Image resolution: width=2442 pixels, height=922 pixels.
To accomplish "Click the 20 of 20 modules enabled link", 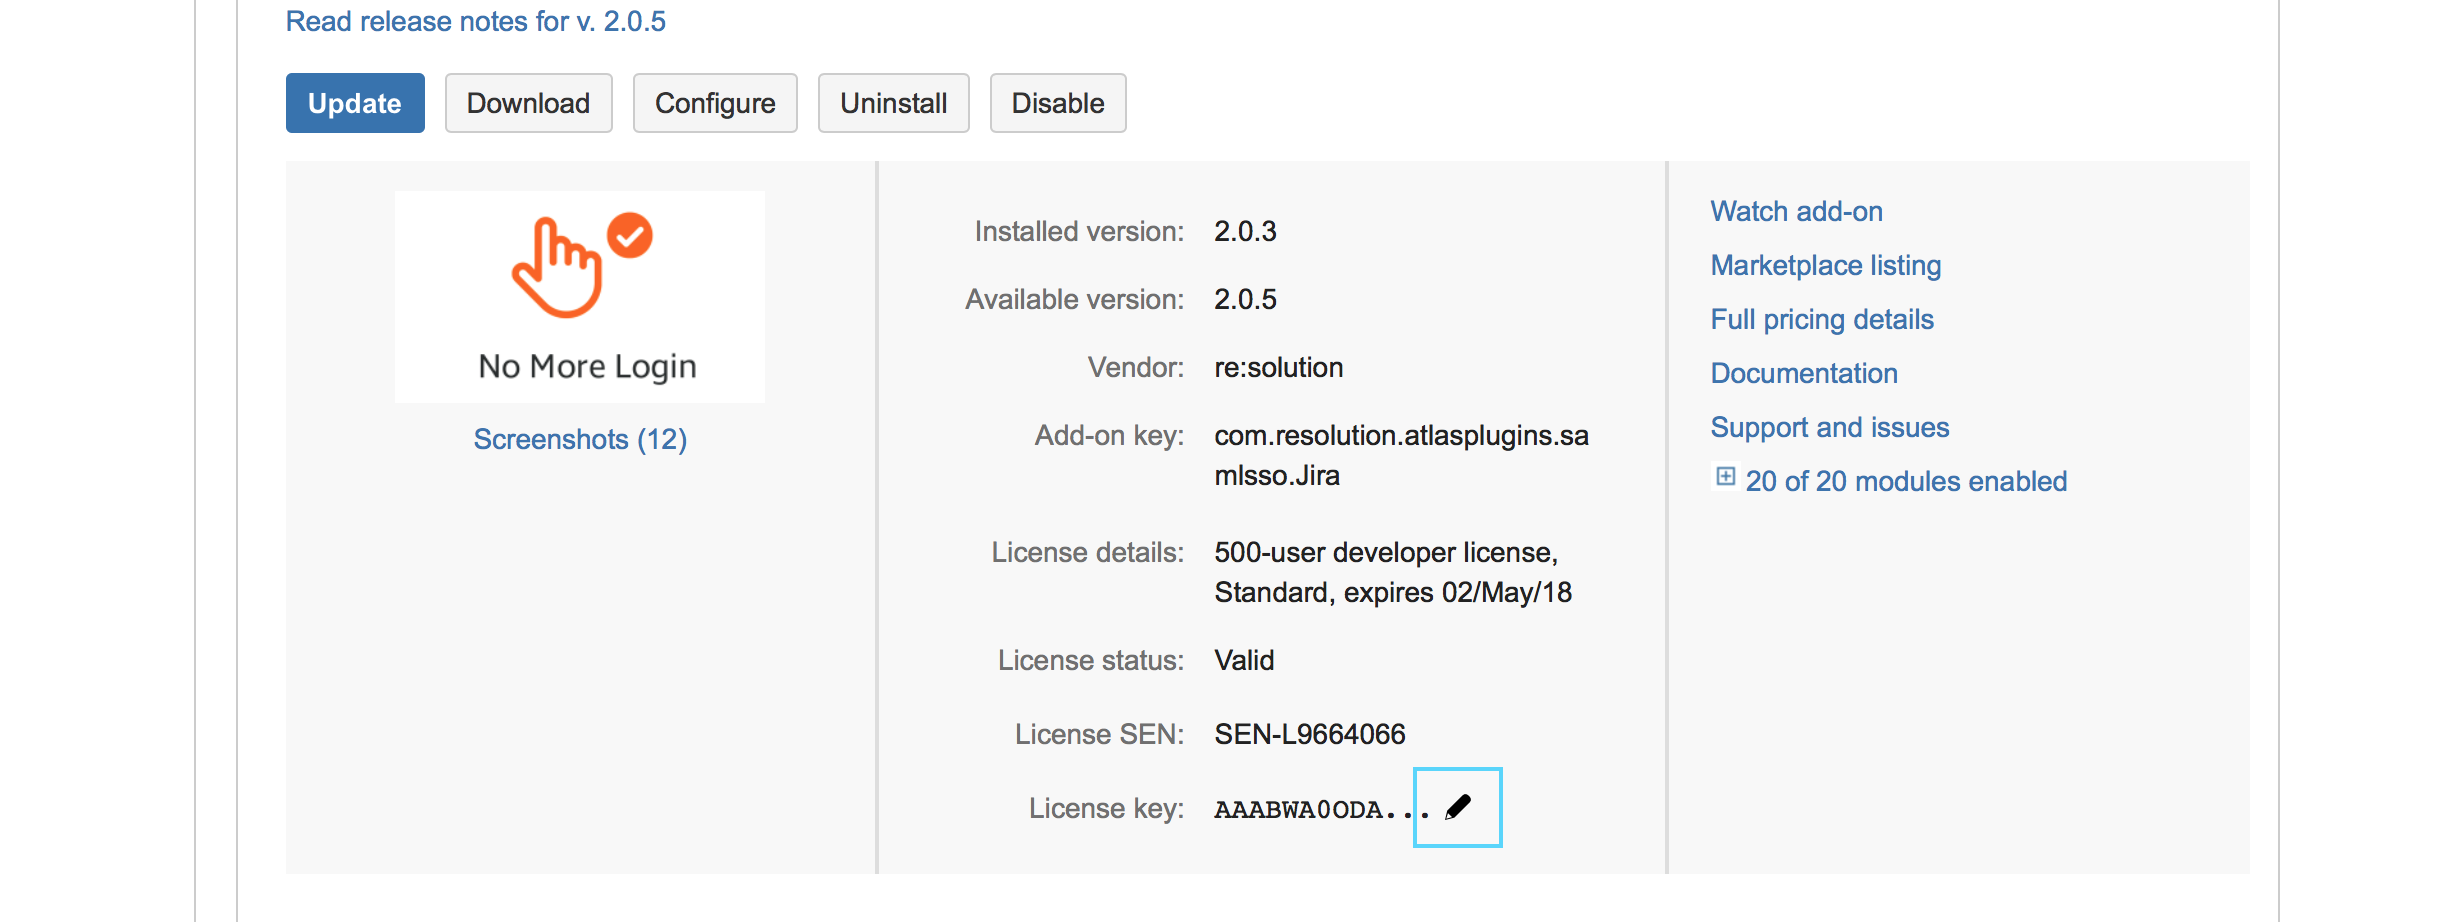I will tap(1905, 481).
